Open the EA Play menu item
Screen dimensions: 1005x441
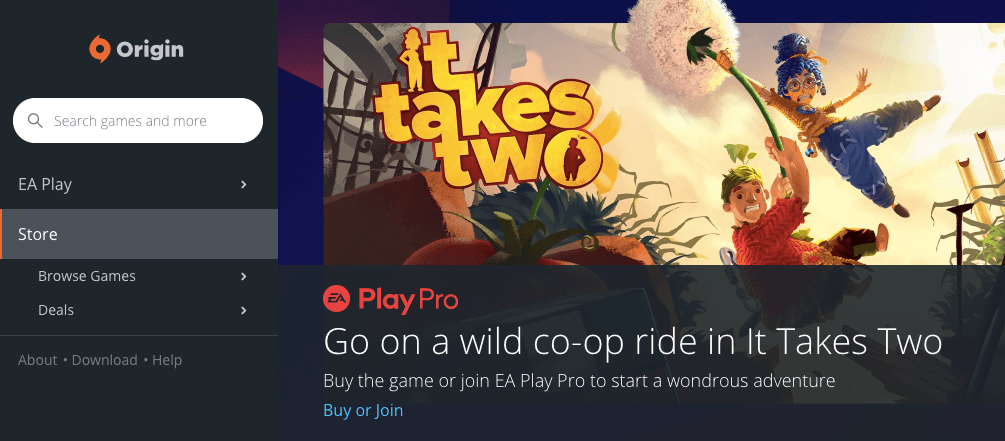pos(139,185)
